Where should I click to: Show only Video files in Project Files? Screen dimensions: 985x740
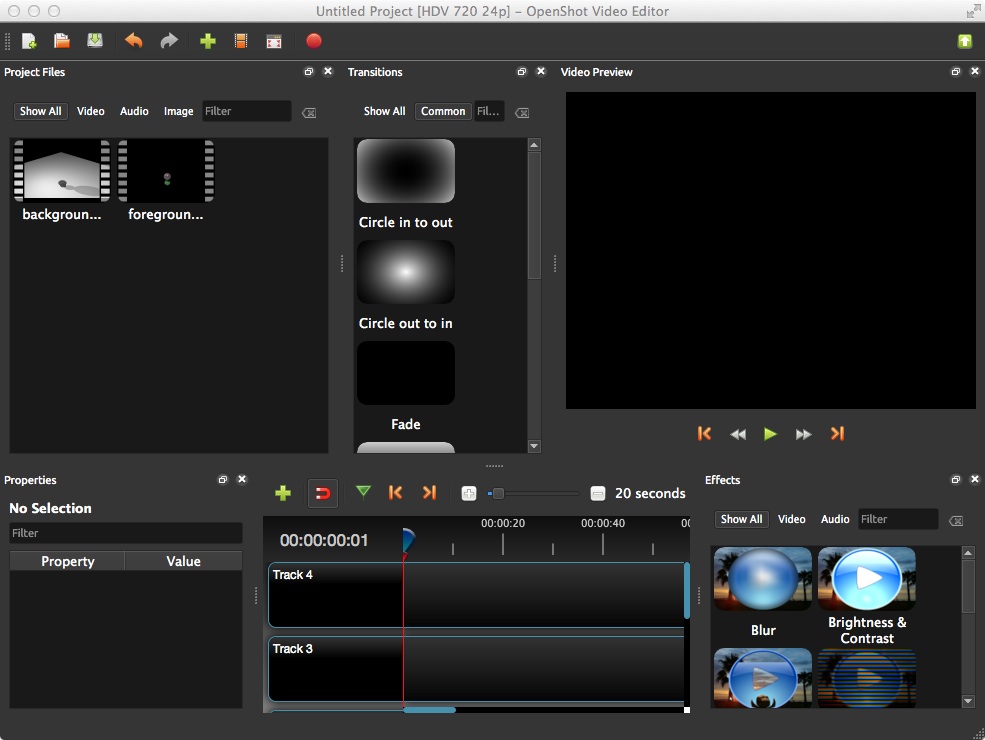point(90,111)
